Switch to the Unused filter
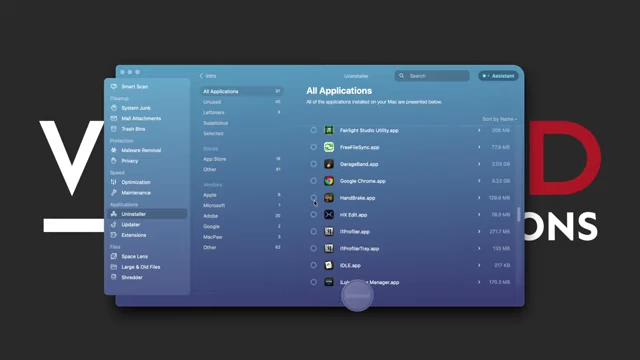This screenshot has width=640, height=360. 242,102
